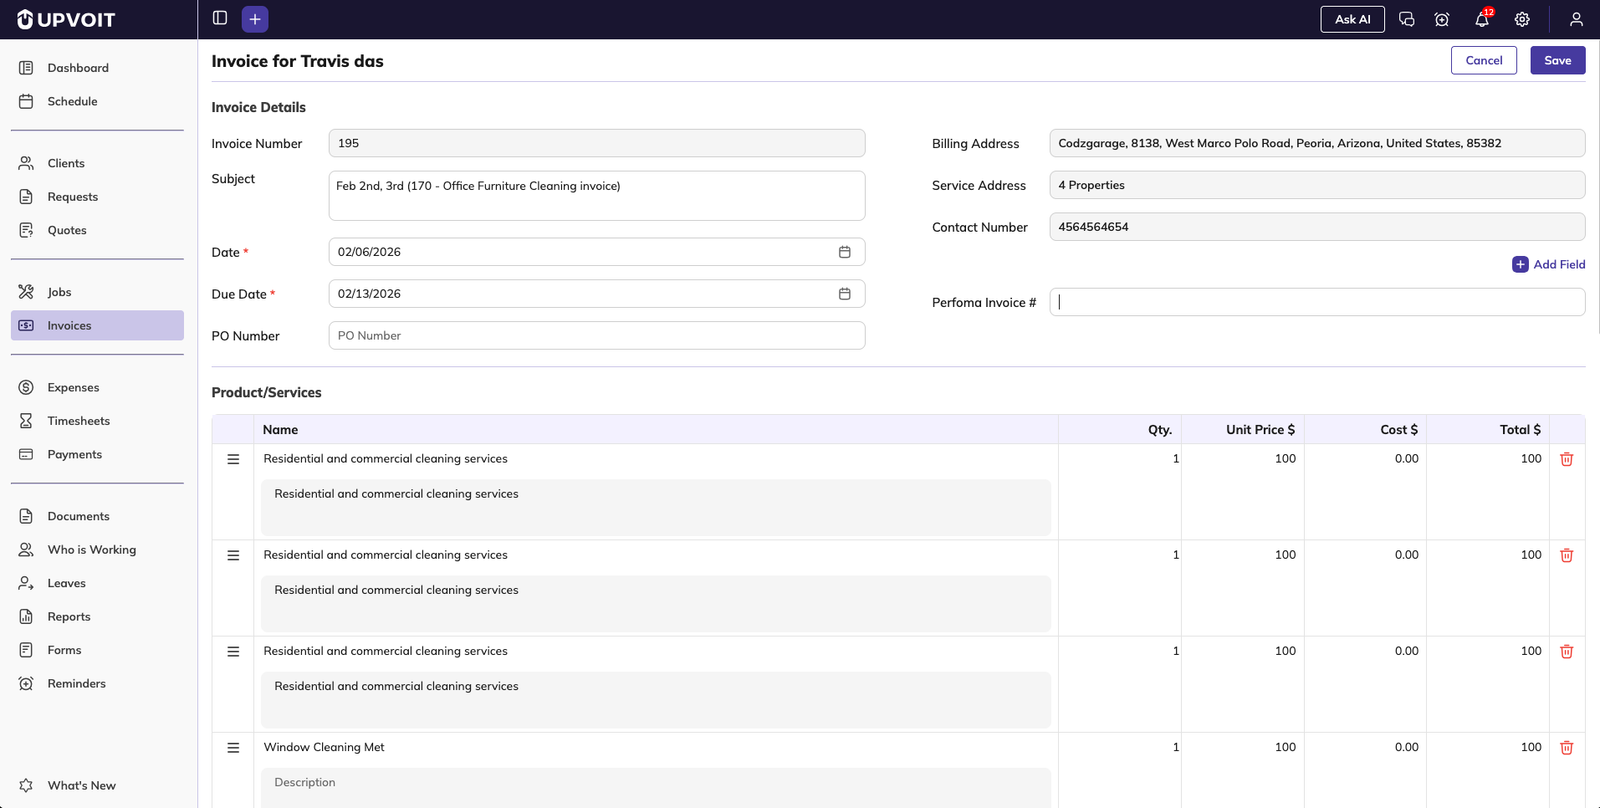Open Leaves in sidebar
The image size is (1600, 808).
(97, 583)
